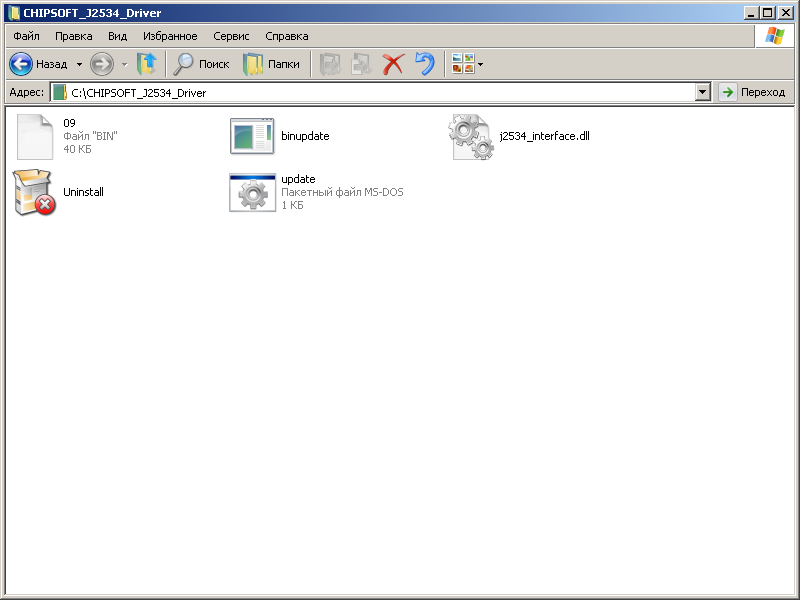Image resolution: width=800 pixels, height=600 pixels.
Task: Click the red X Delete icon
Action: point(393,64)
